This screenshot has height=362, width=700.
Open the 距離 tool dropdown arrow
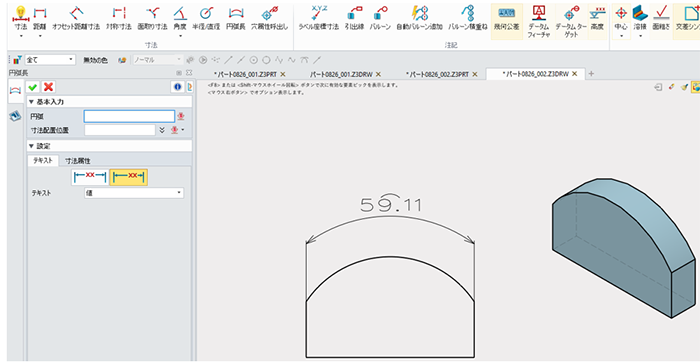click(x=40, y=35)
